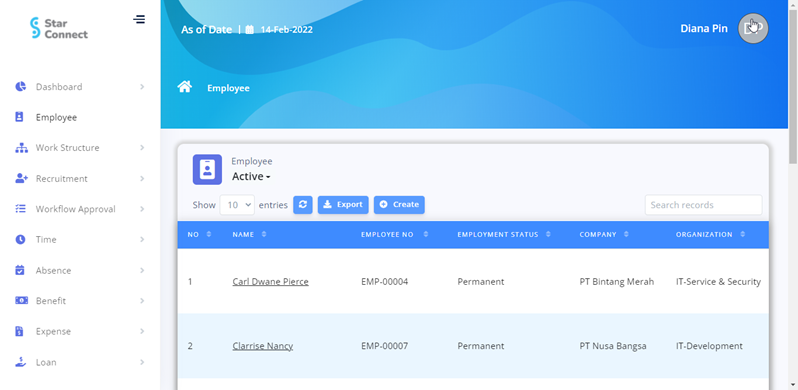Expand the Benefit menu chevron

coord(142,301)
